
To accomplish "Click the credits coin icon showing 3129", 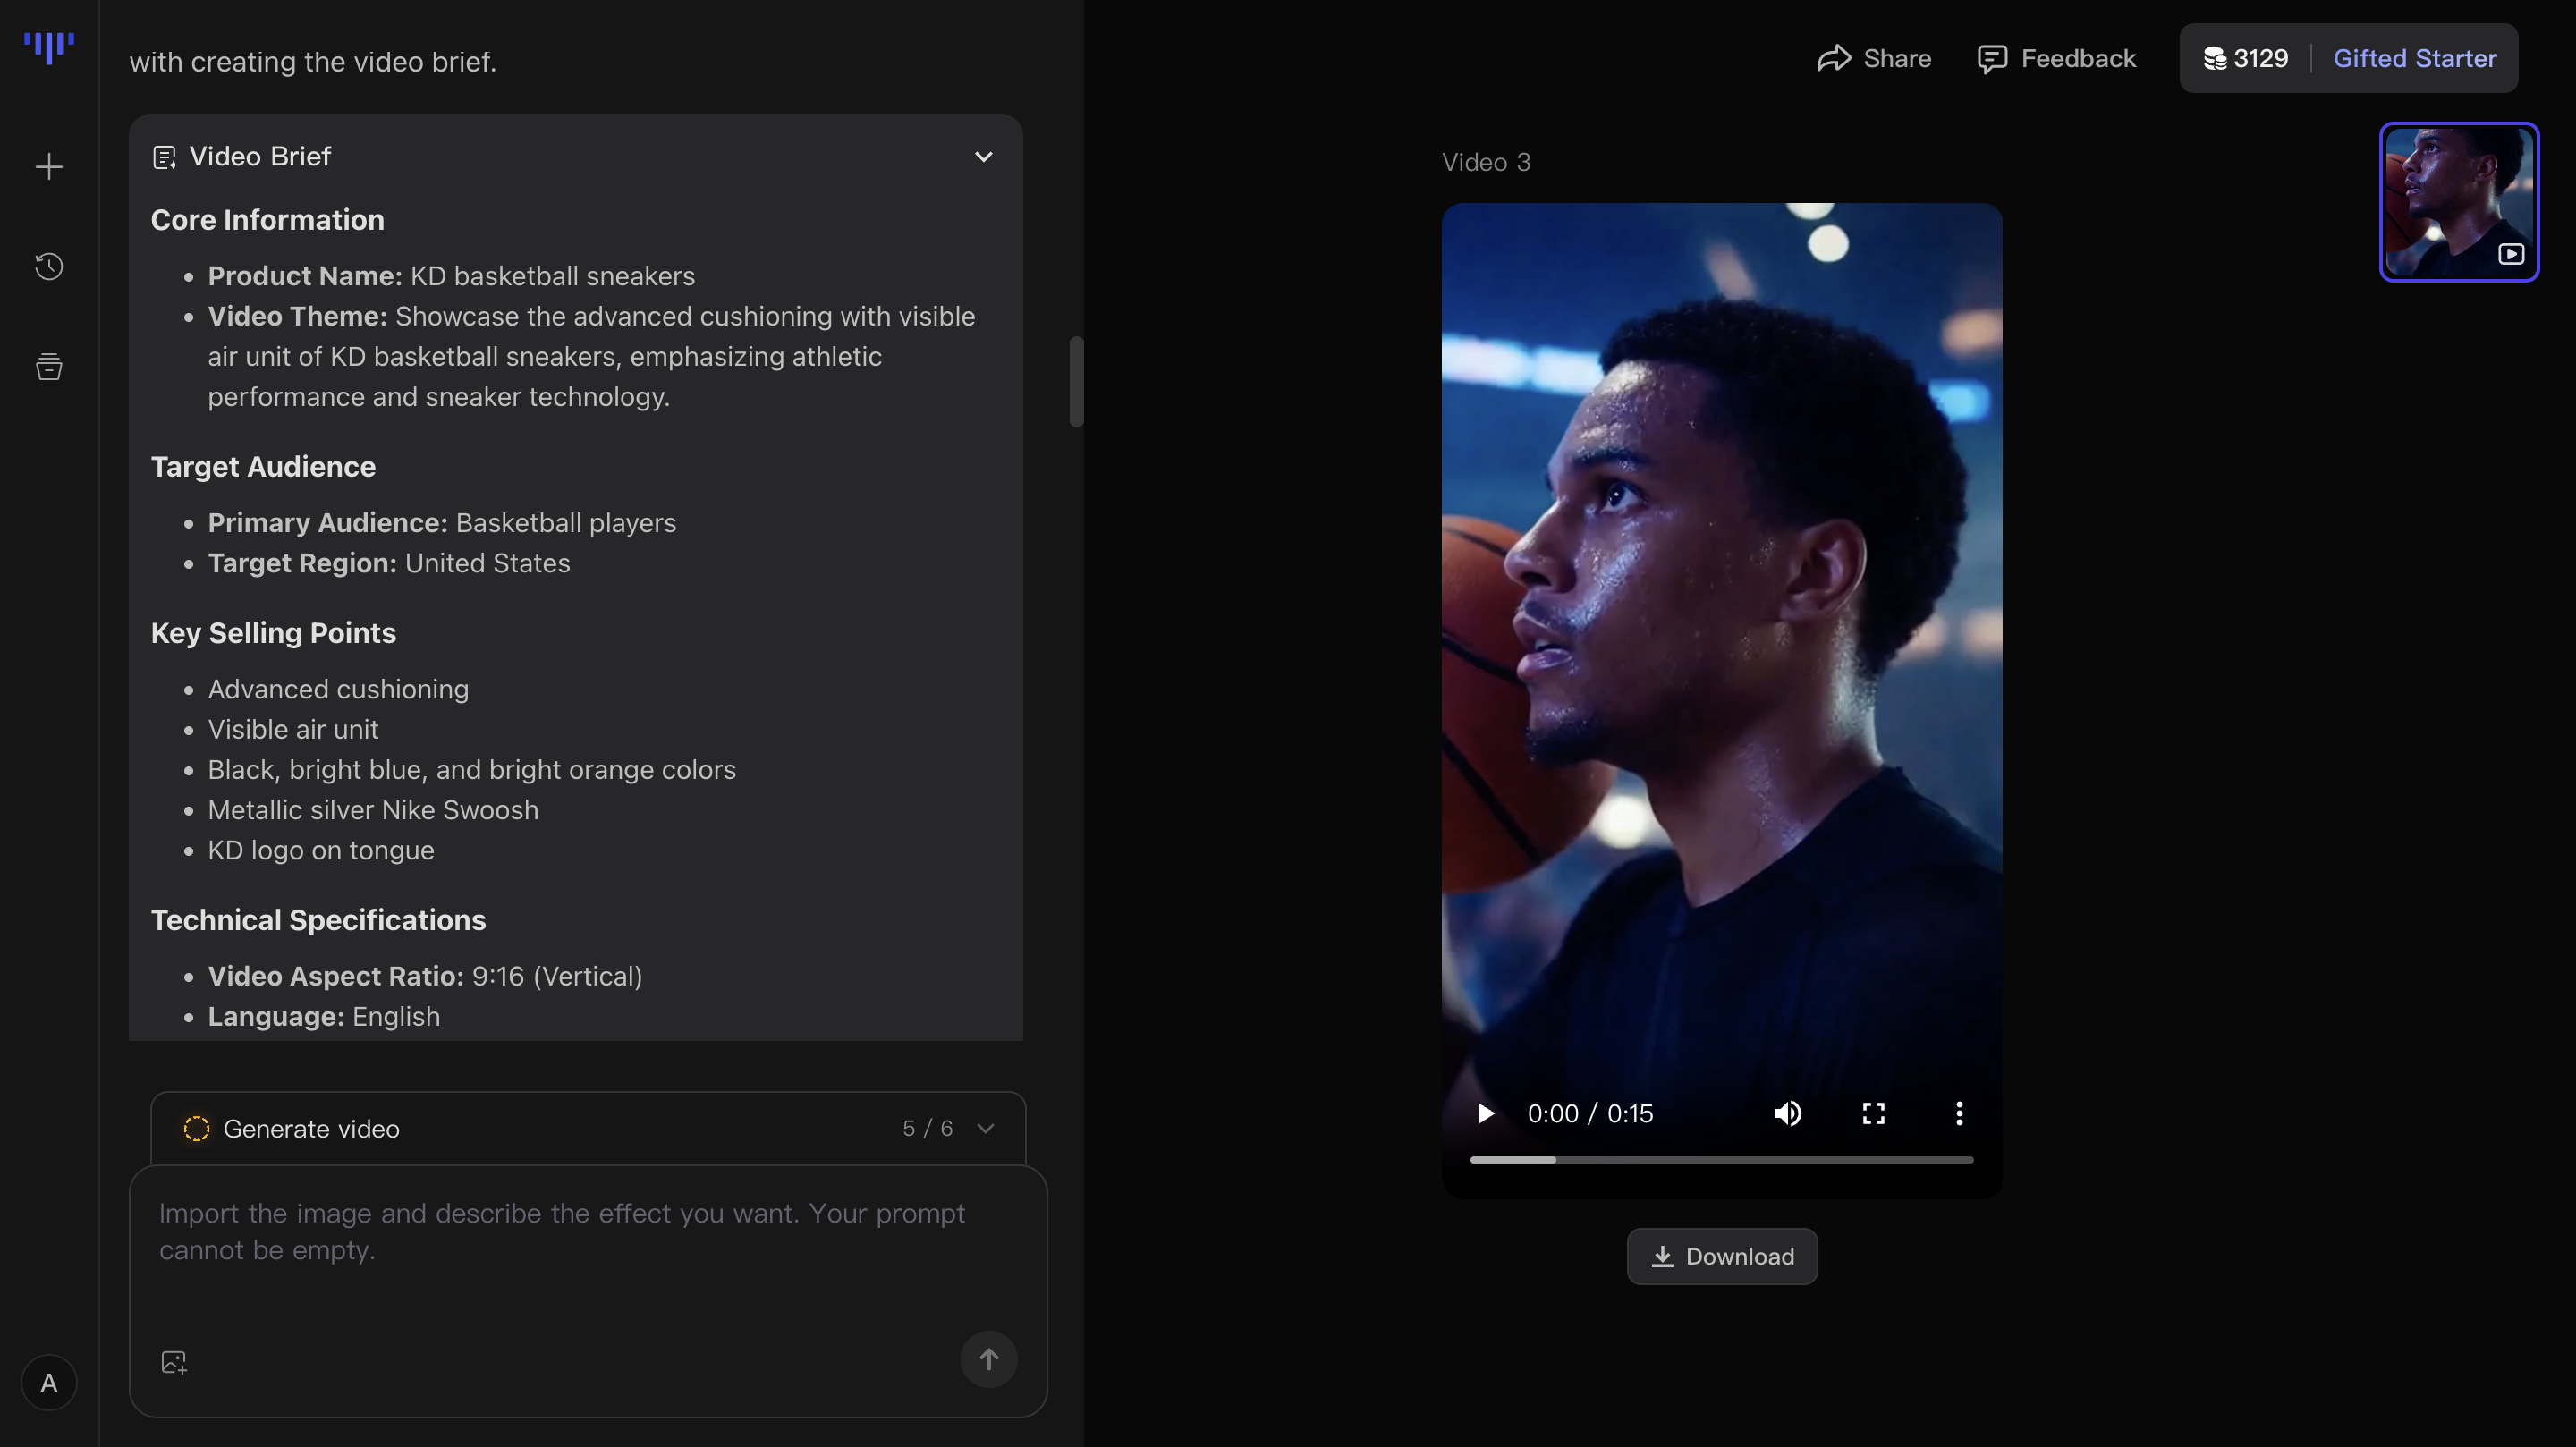I will coord(2215,59).
